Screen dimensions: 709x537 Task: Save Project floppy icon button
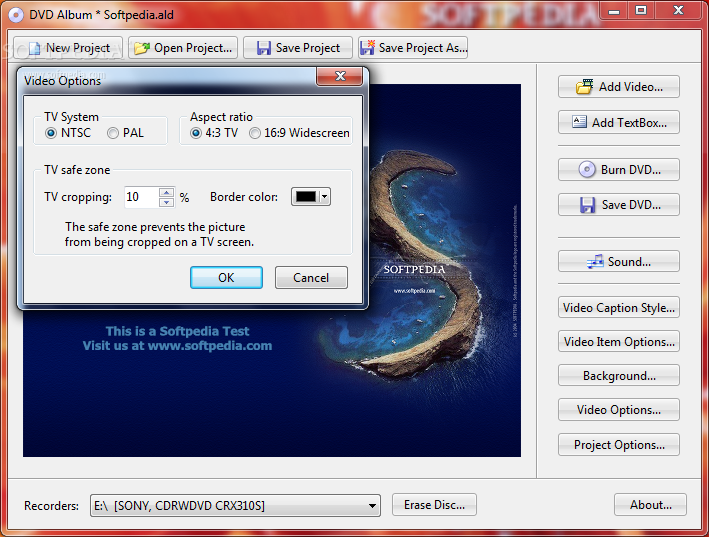pyautogui.click(x=298, y=48)
